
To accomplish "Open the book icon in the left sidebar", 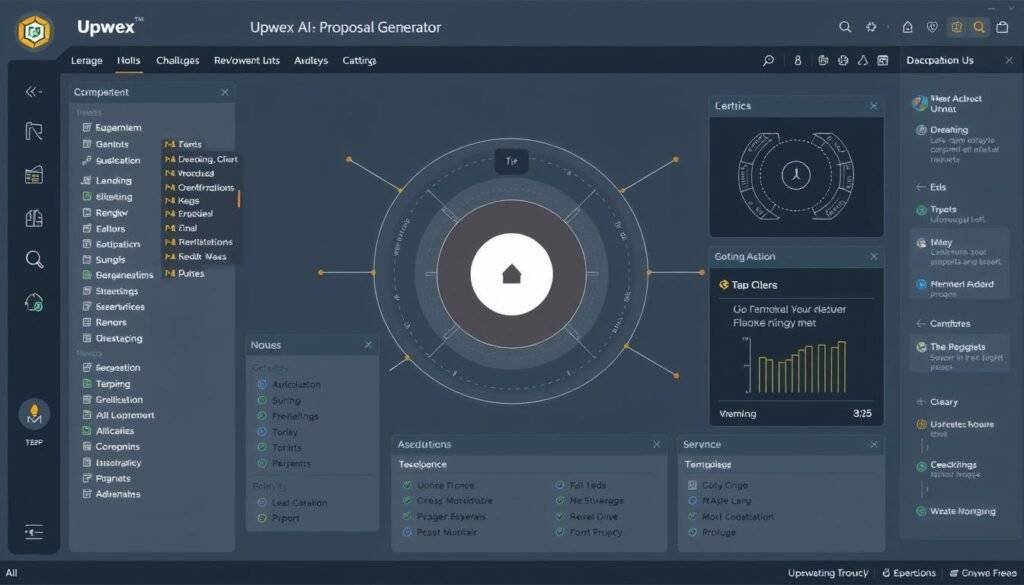I will 34,218.
